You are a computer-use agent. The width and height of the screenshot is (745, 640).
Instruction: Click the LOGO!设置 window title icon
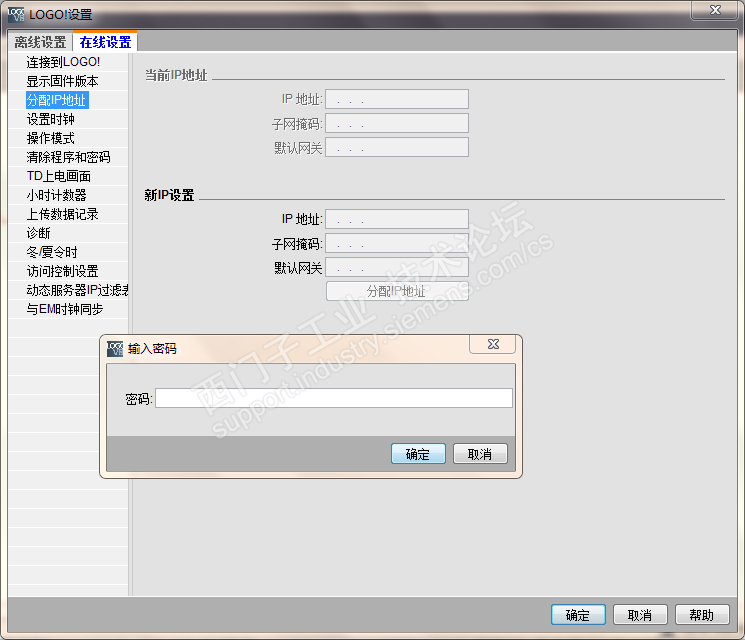point(16,14)
